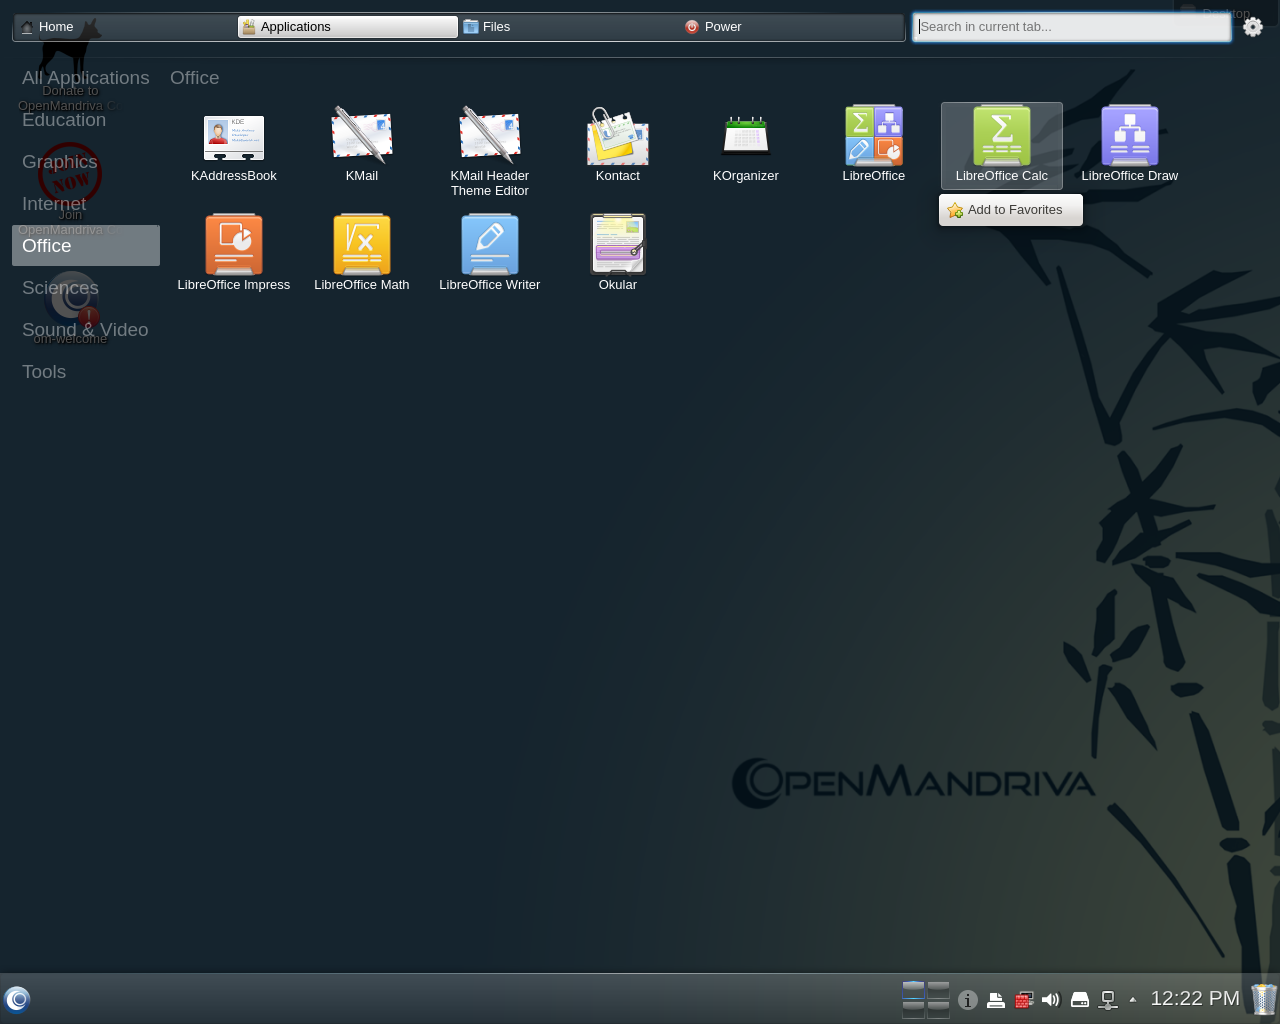Open KOrganizer calendar app
This screenshot has width=1280, height=1024.
pos(746,146)
